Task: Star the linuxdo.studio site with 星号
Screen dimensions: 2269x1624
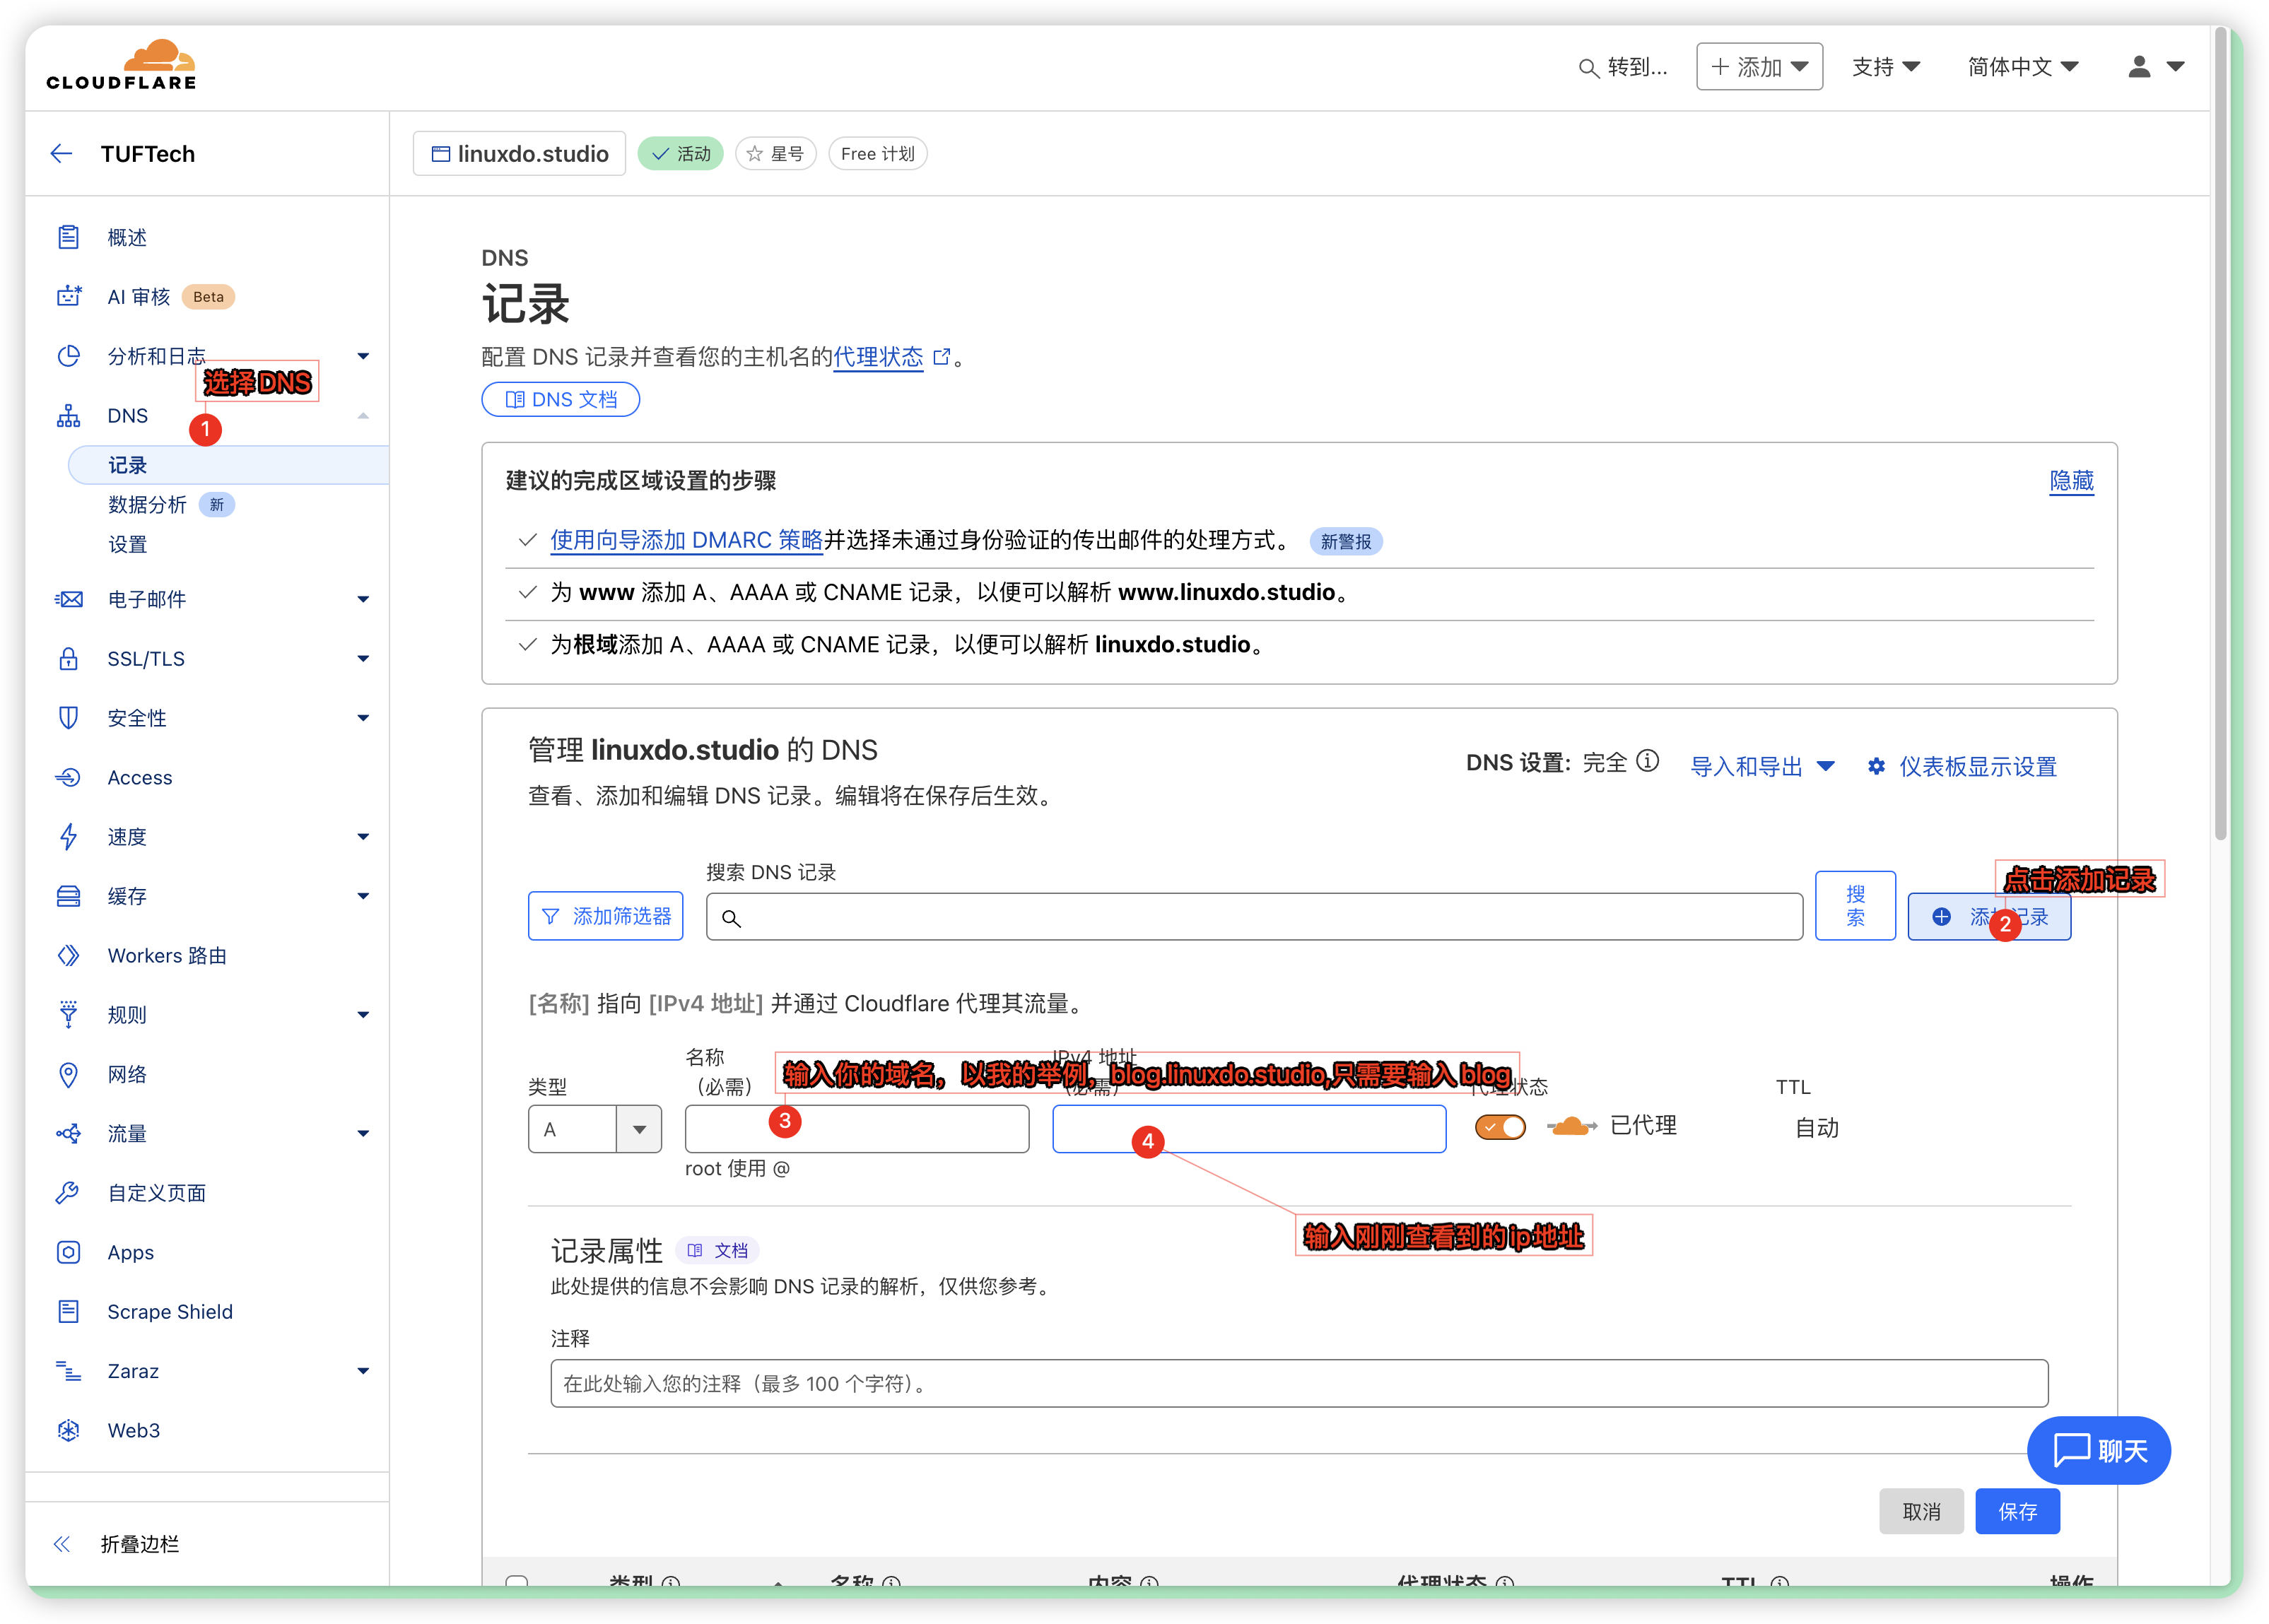Action: tap(776, 153)
